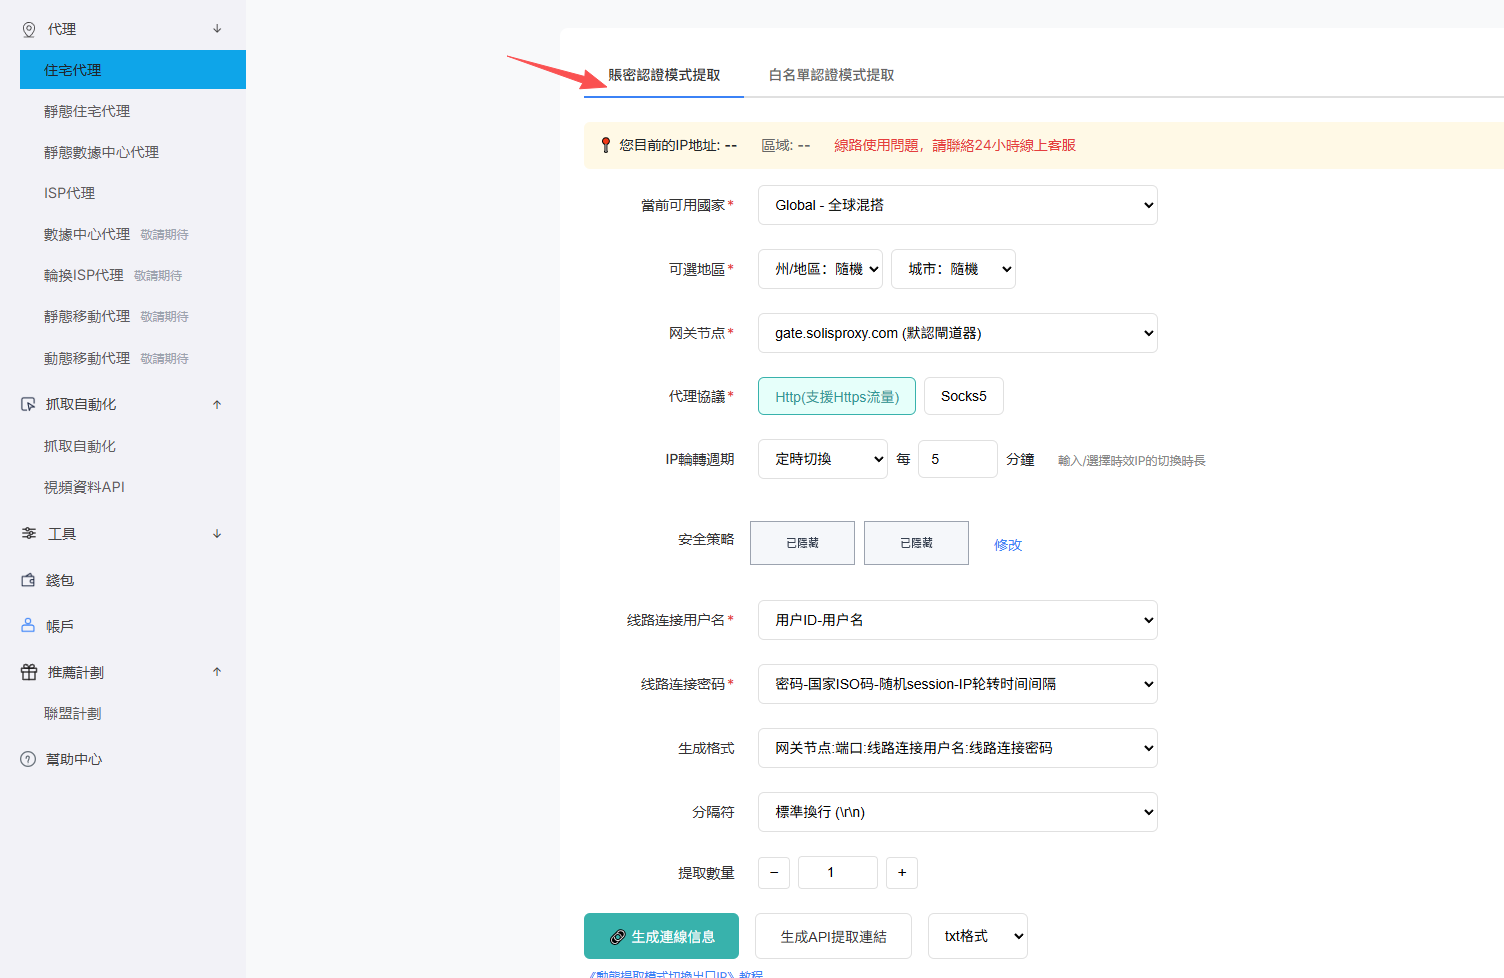Open 定時切換 rotation mode dropdown
Viewport: 1504px width, 978px height.
[822, 459]
